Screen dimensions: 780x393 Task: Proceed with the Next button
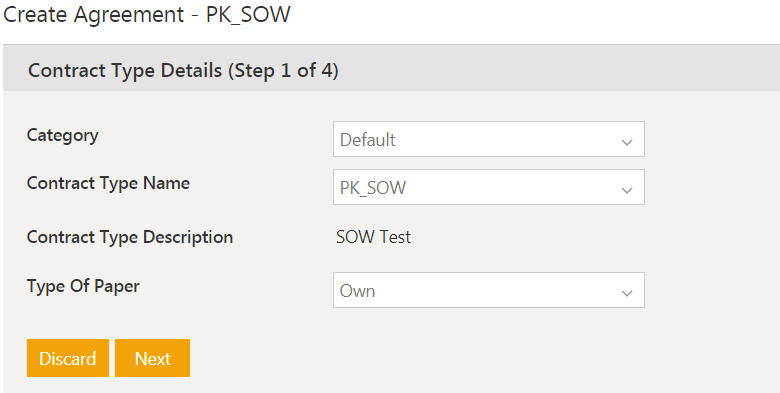click(152, 358)
